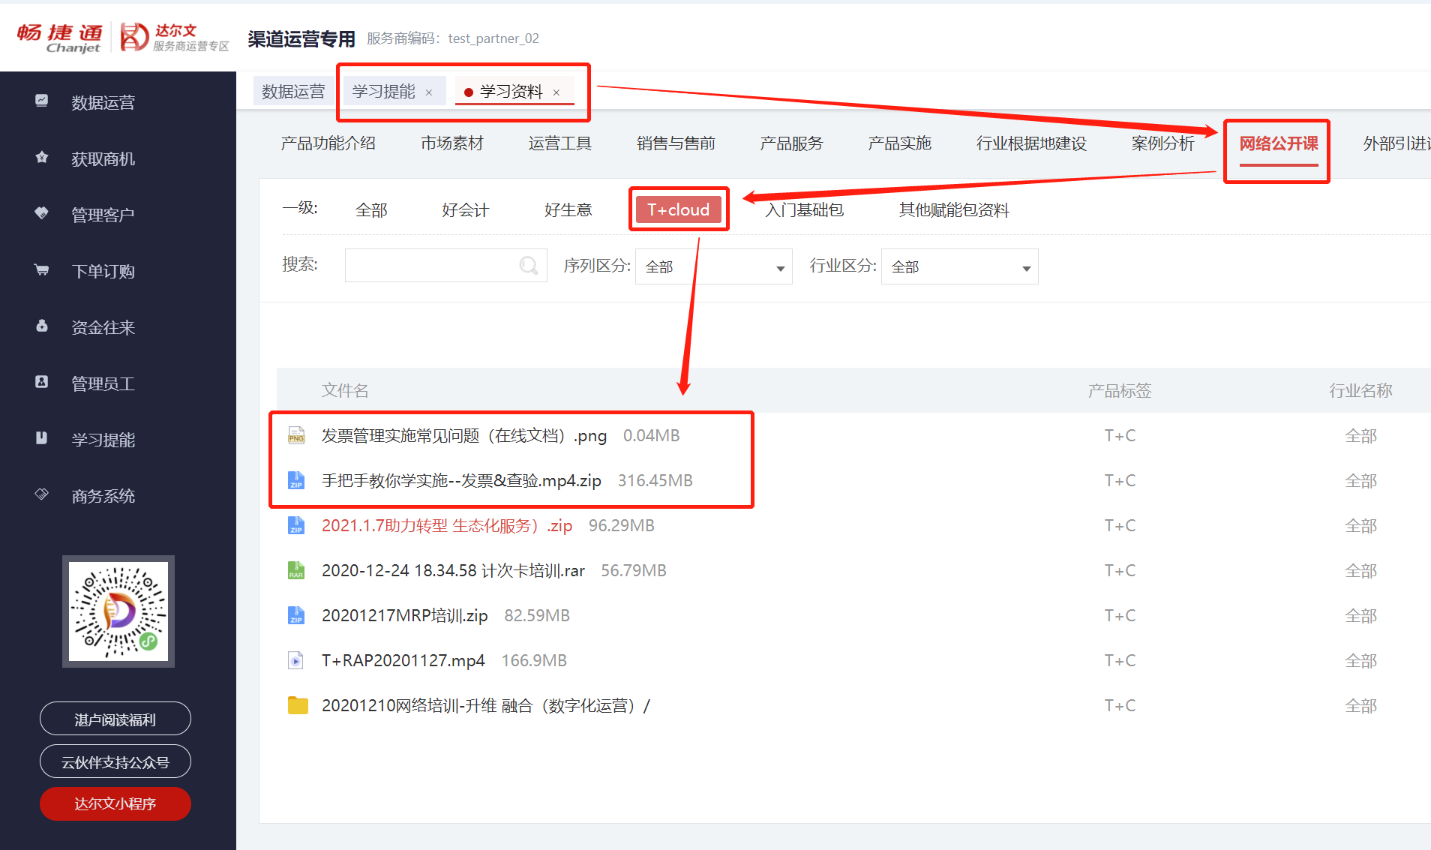1431x850 pixels.
Task: Switch to the 数据运营 tab
Action: coord(293,91)
